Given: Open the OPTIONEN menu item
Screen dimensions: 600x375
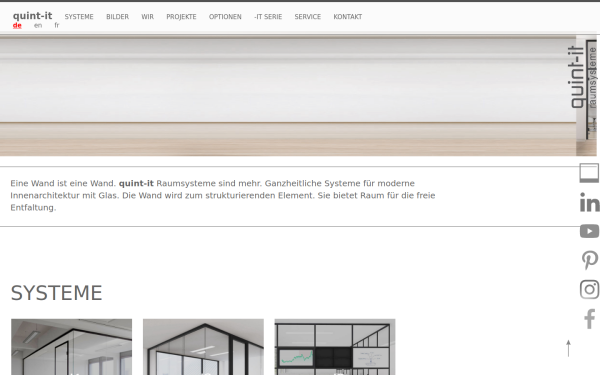Looking at the screenshot, I should [x=225, y=17].
